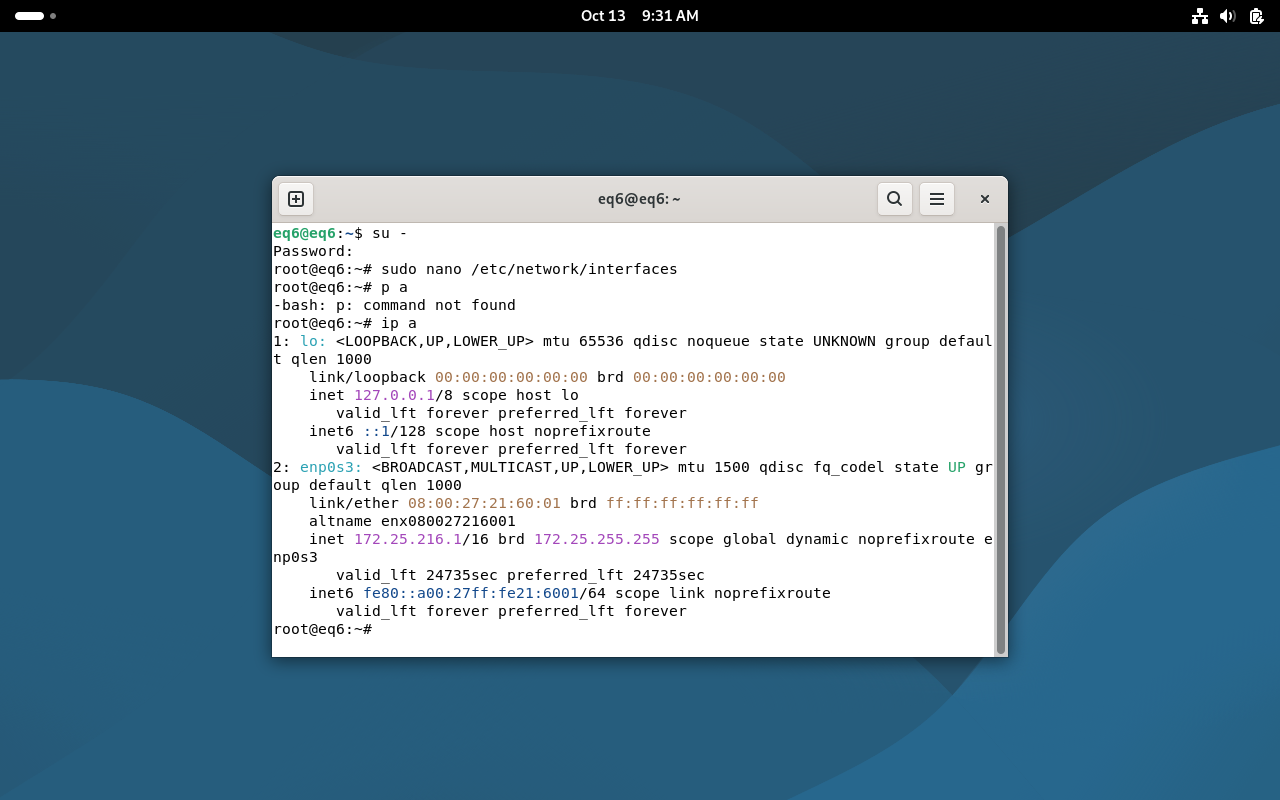Click the UNKNOWN state text
The image size is (1280, 800).
point(844,341)
